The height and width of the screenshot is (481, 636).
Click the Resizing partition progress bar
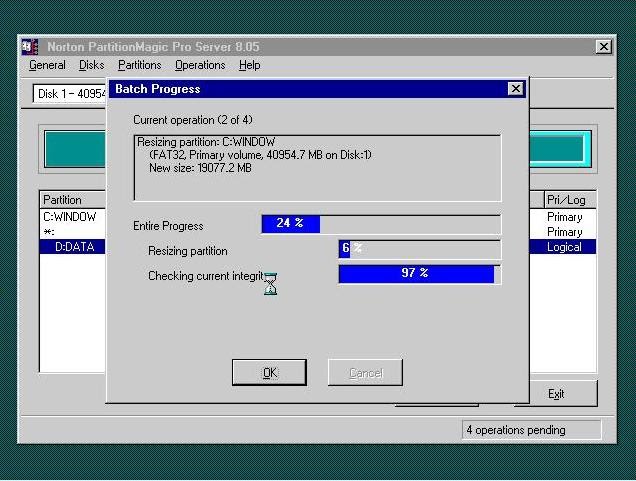pos(420,249)
